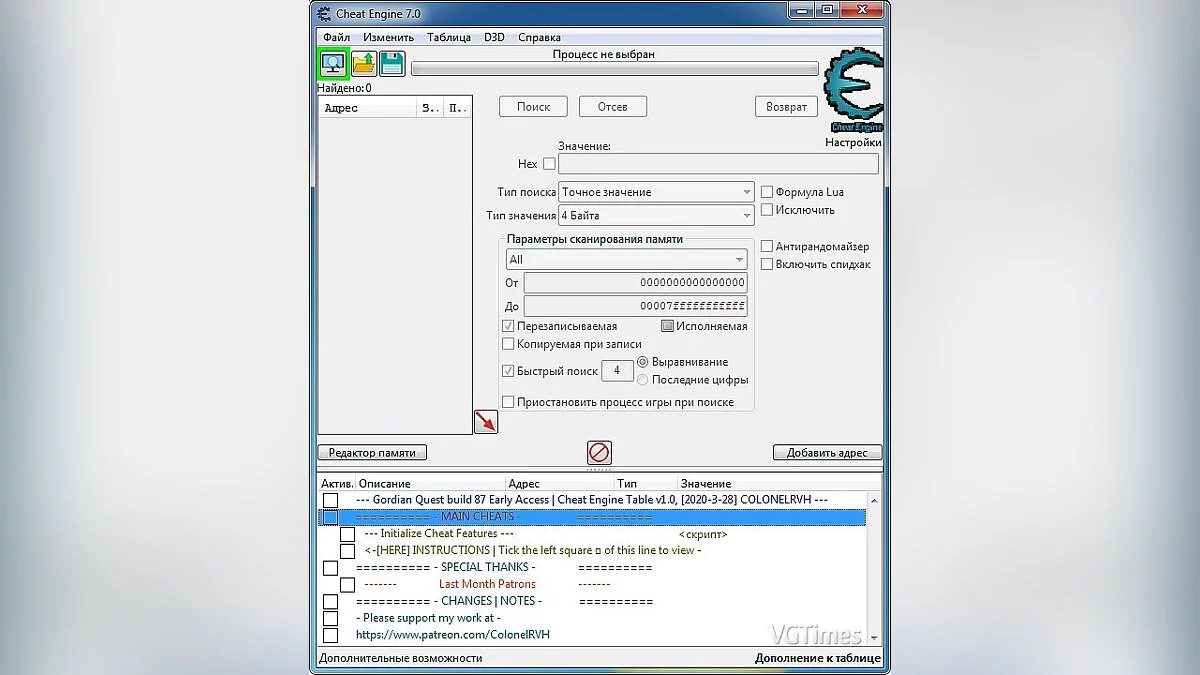1200x675 pixels.
Task: Click the До end address field
Action: (x=635, y=306)
